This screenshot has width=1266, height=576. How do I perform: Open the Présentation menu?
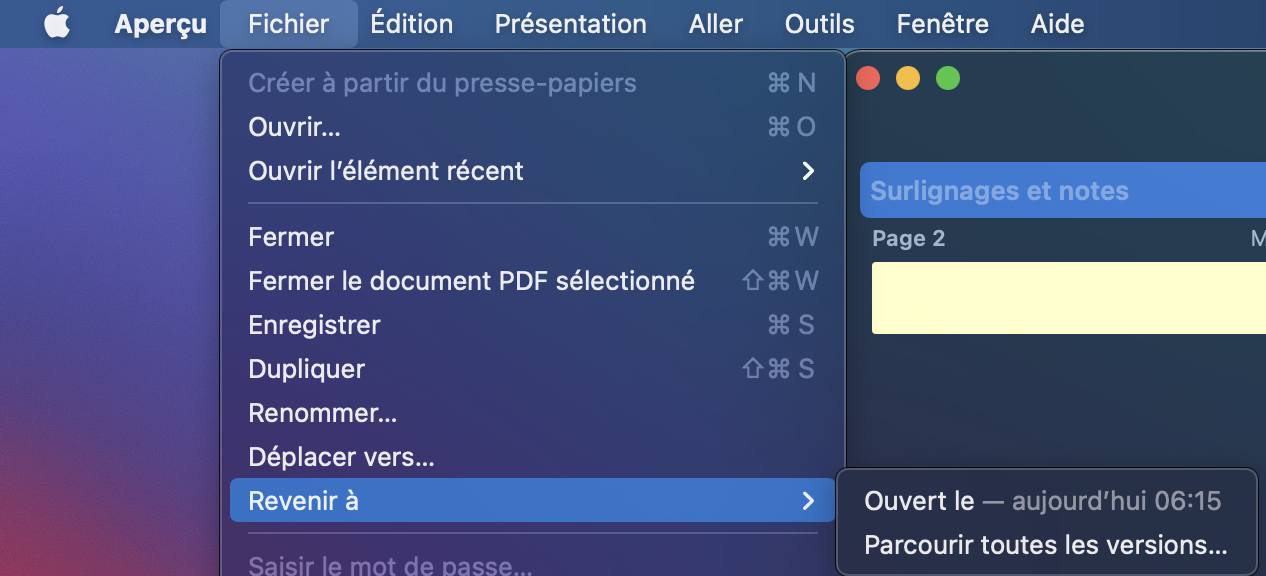[x=570, y=24]
